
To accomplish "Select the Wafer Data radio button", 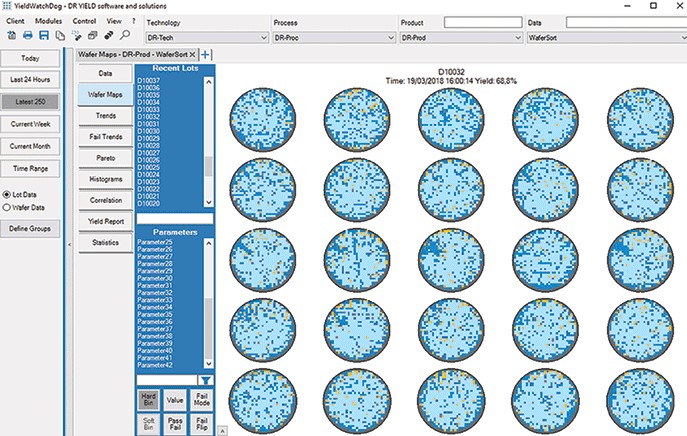I will pyautogui.click(x=7, y=207).
